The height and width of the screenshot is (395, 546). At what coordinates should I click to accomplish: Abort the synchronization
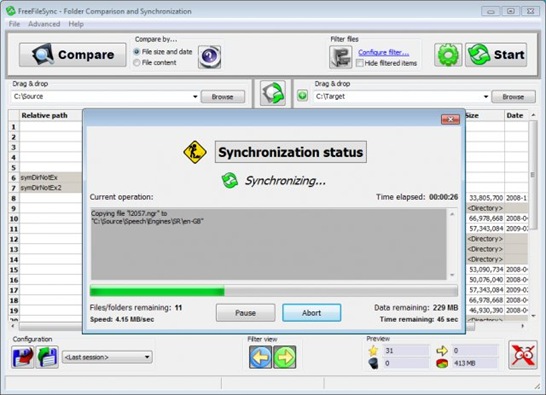pos(312,313)
